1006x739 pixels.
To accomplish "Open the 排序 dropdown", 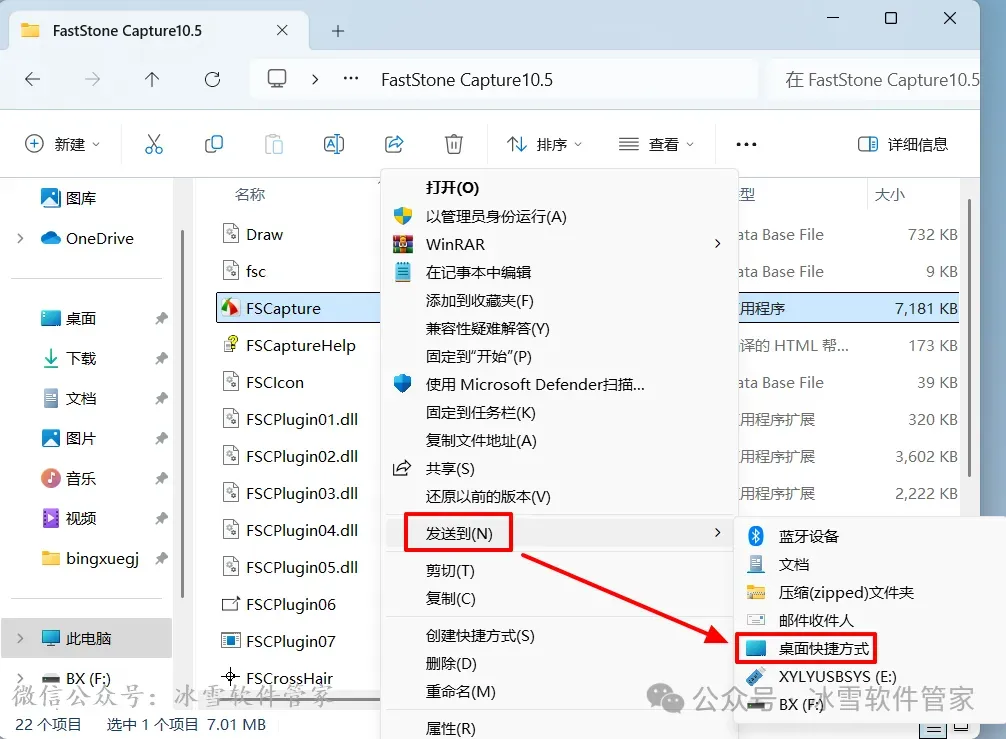I will pos(545,144).
